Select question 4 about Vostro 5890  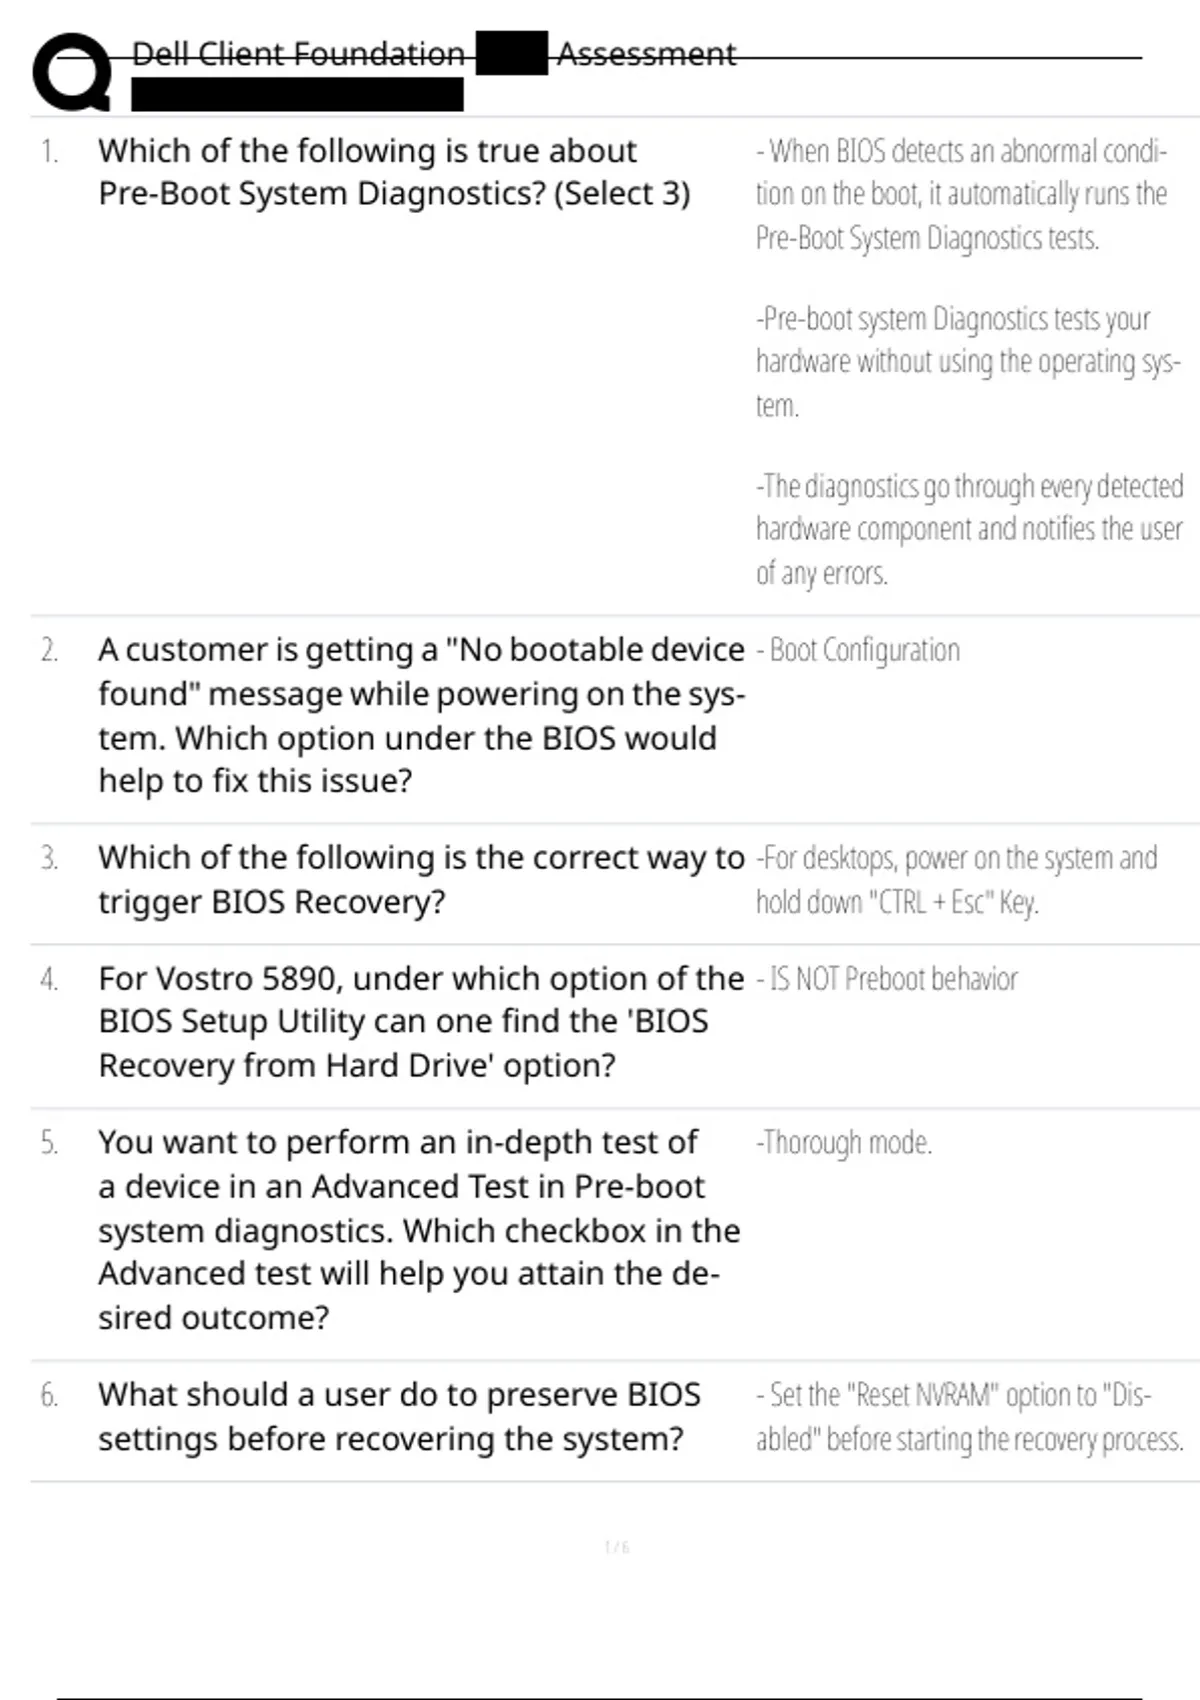[420, 1022]
